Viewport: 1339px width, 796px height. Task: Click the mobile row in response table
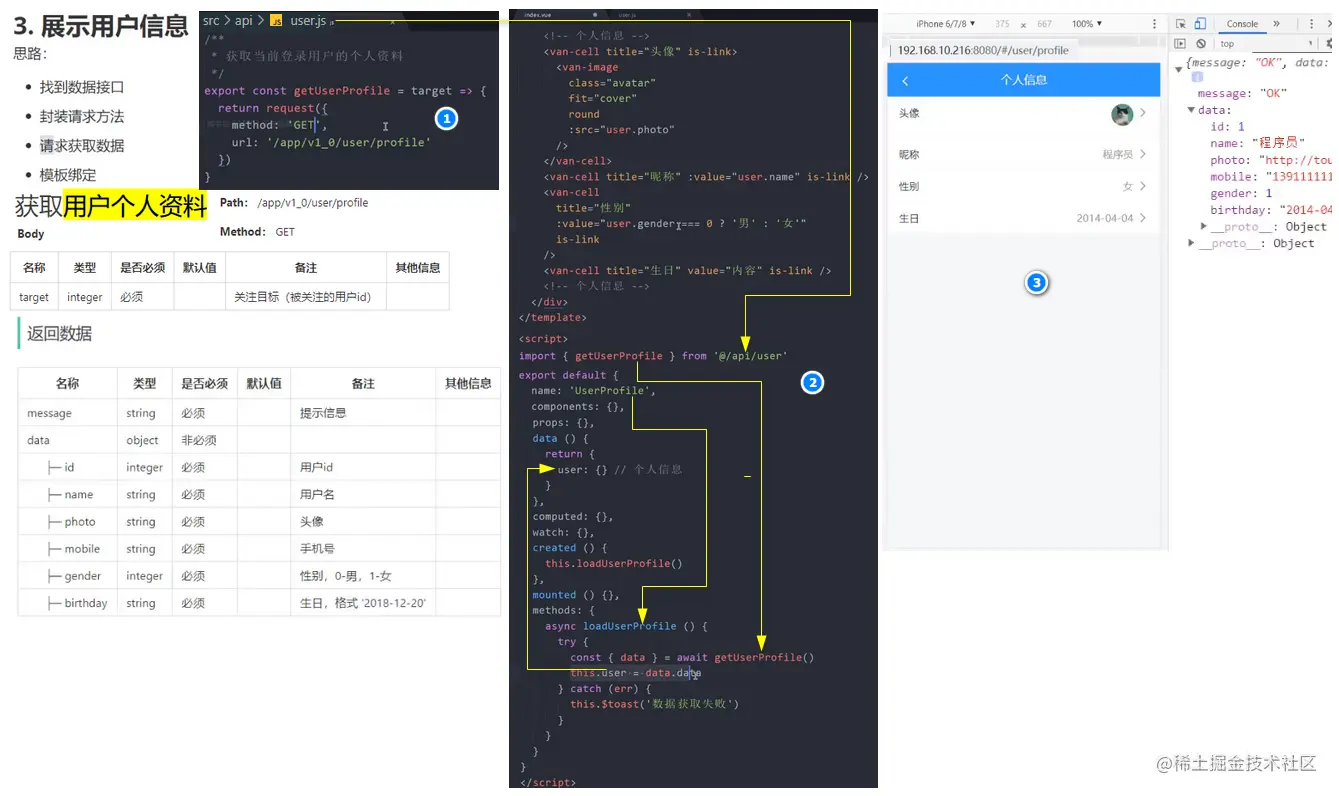pyautogui.click(x=259, y=549)
